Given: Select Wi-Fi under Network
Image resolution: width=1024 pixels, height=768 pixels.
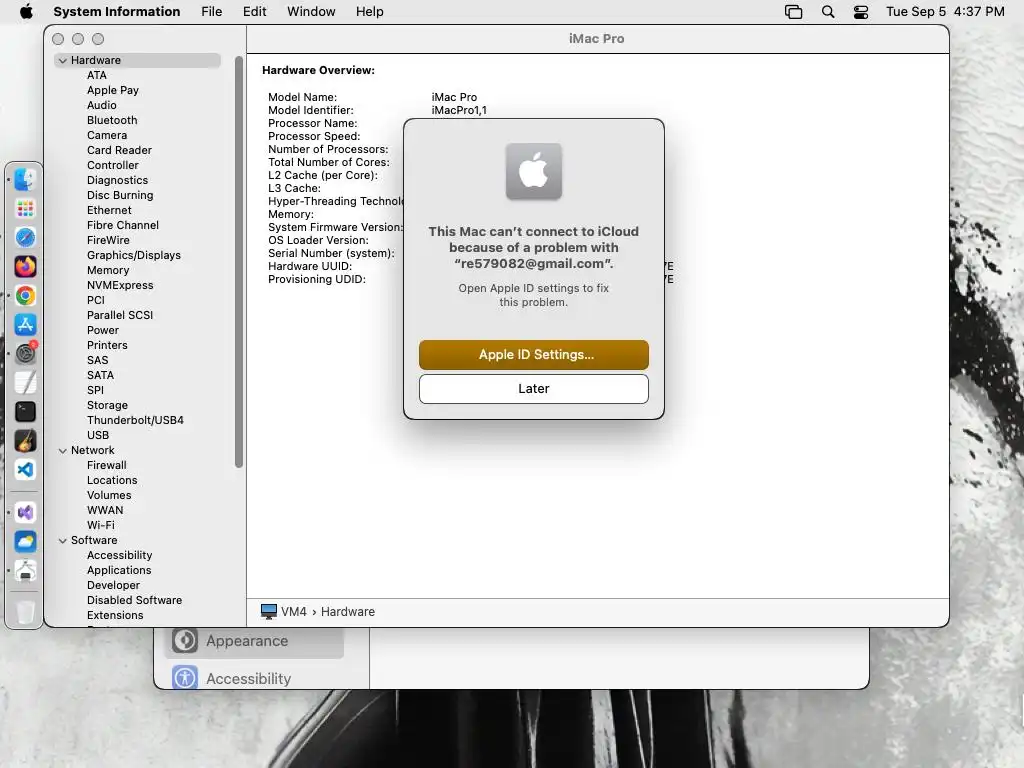Looking at the screenshot, I should pyautogui.click(x=101, y=526).
